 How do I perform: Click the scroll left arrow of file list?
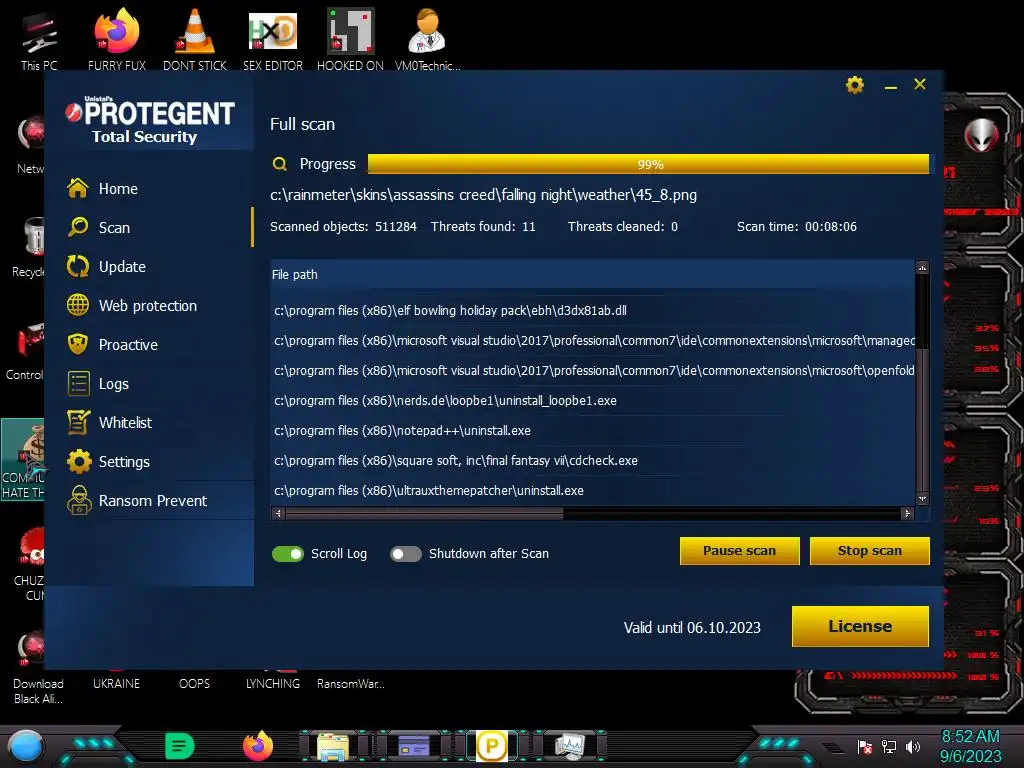(x=278, y=514)
